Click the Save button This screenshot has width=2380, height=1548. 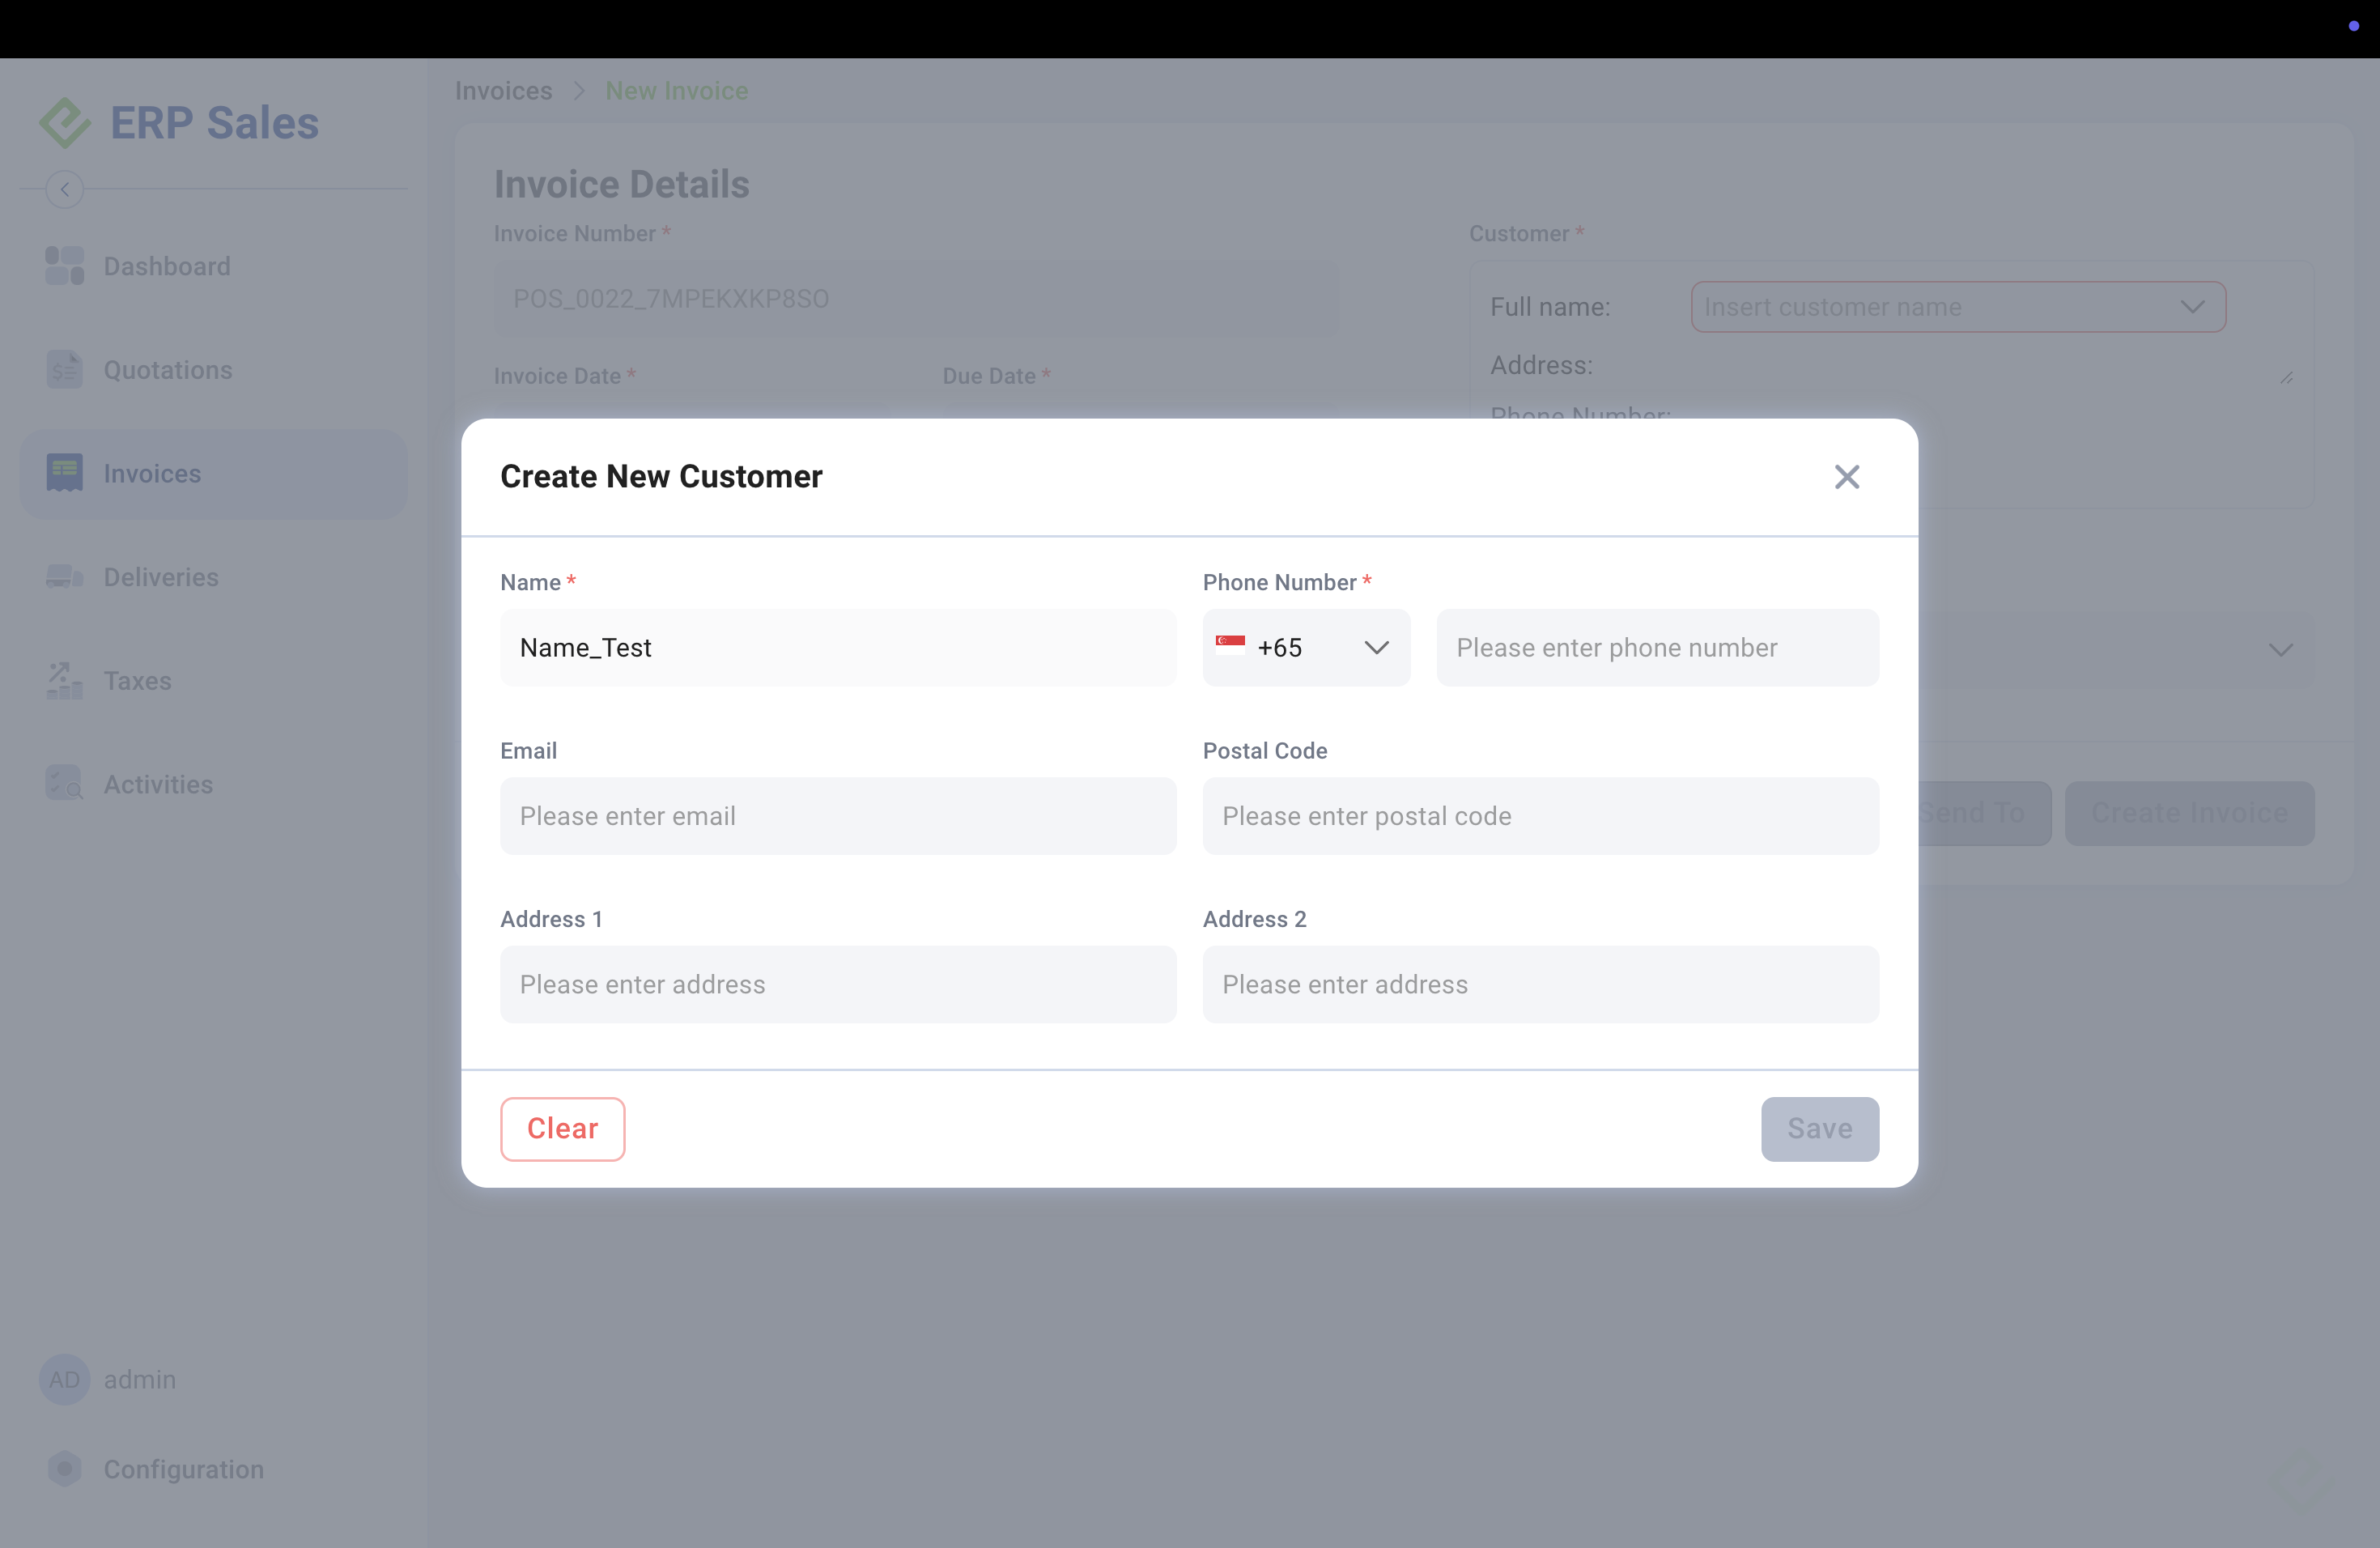tap(1819, 1129)
